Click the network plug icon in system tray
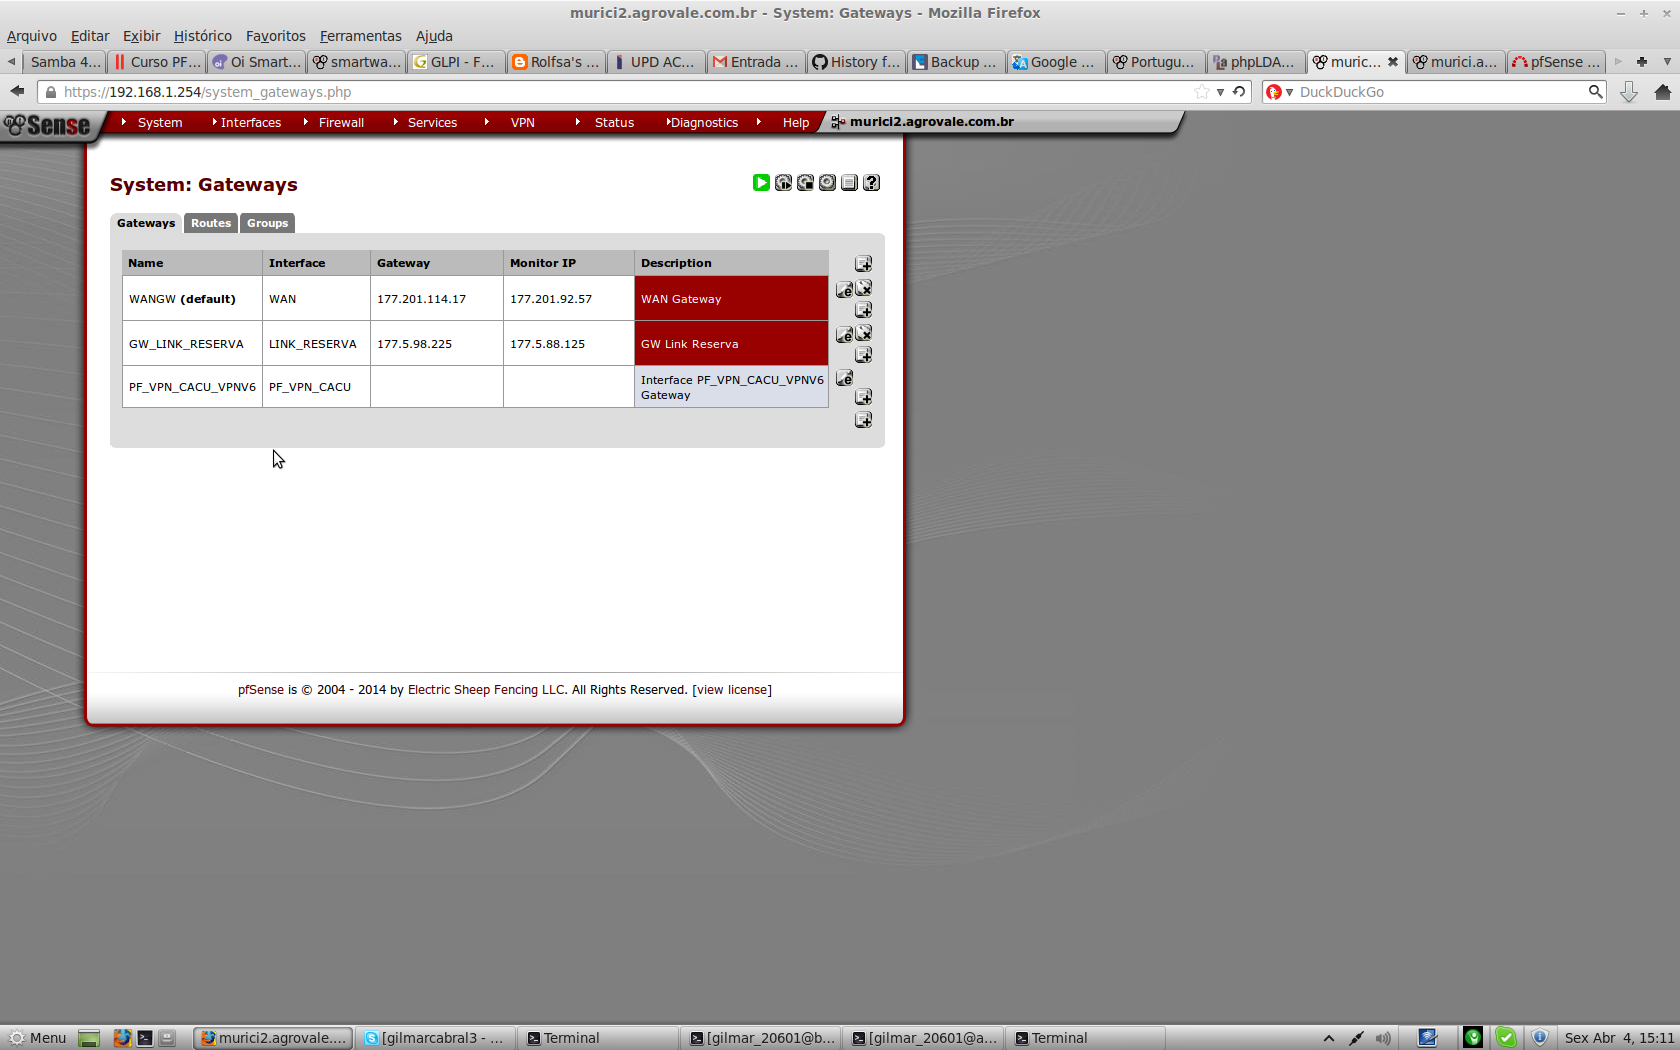The image size is (1680, 1050). [1356, 1038]
